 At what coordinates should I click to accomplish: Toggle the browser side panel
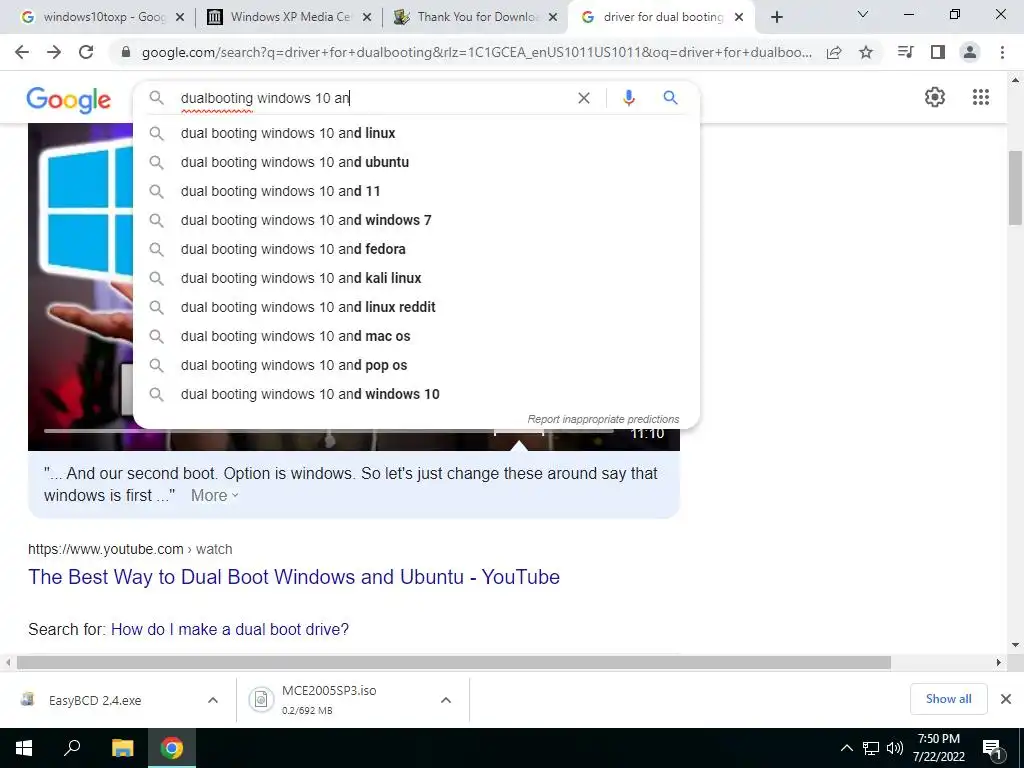[x=938, y=52]
